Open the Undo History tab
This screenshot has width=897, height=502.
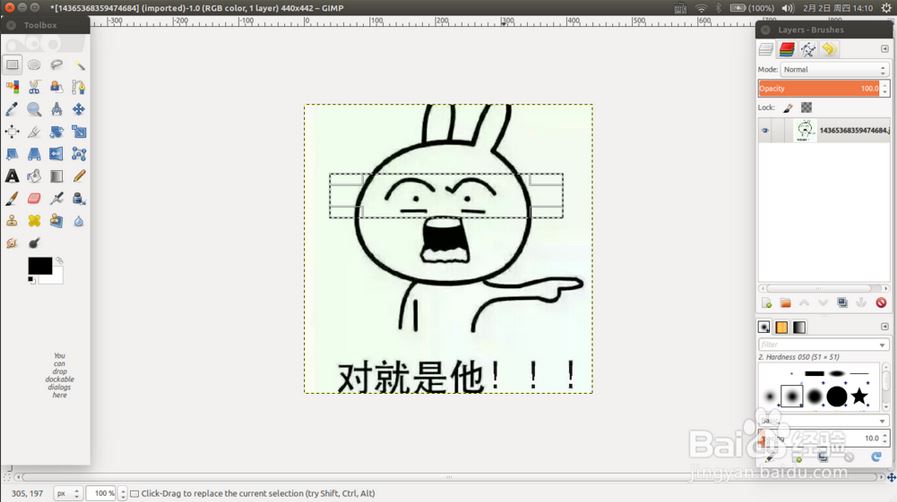[x=828, y=50]
